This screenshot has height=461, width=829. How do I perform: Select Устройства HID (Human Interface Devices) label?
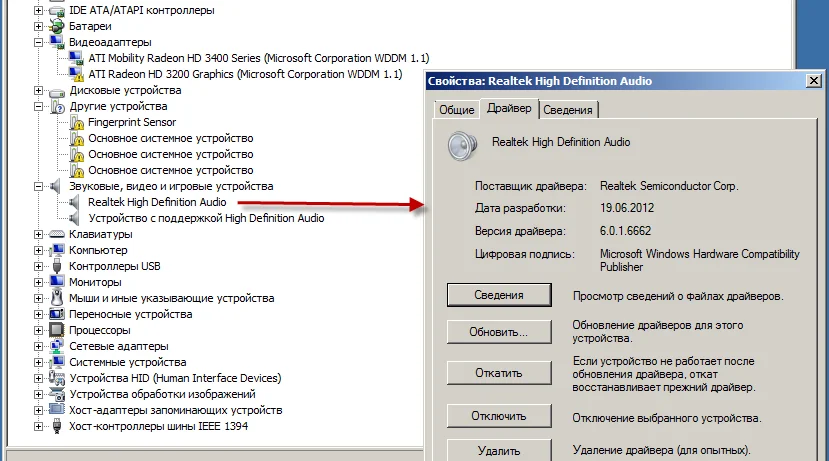tap(175, 378)
